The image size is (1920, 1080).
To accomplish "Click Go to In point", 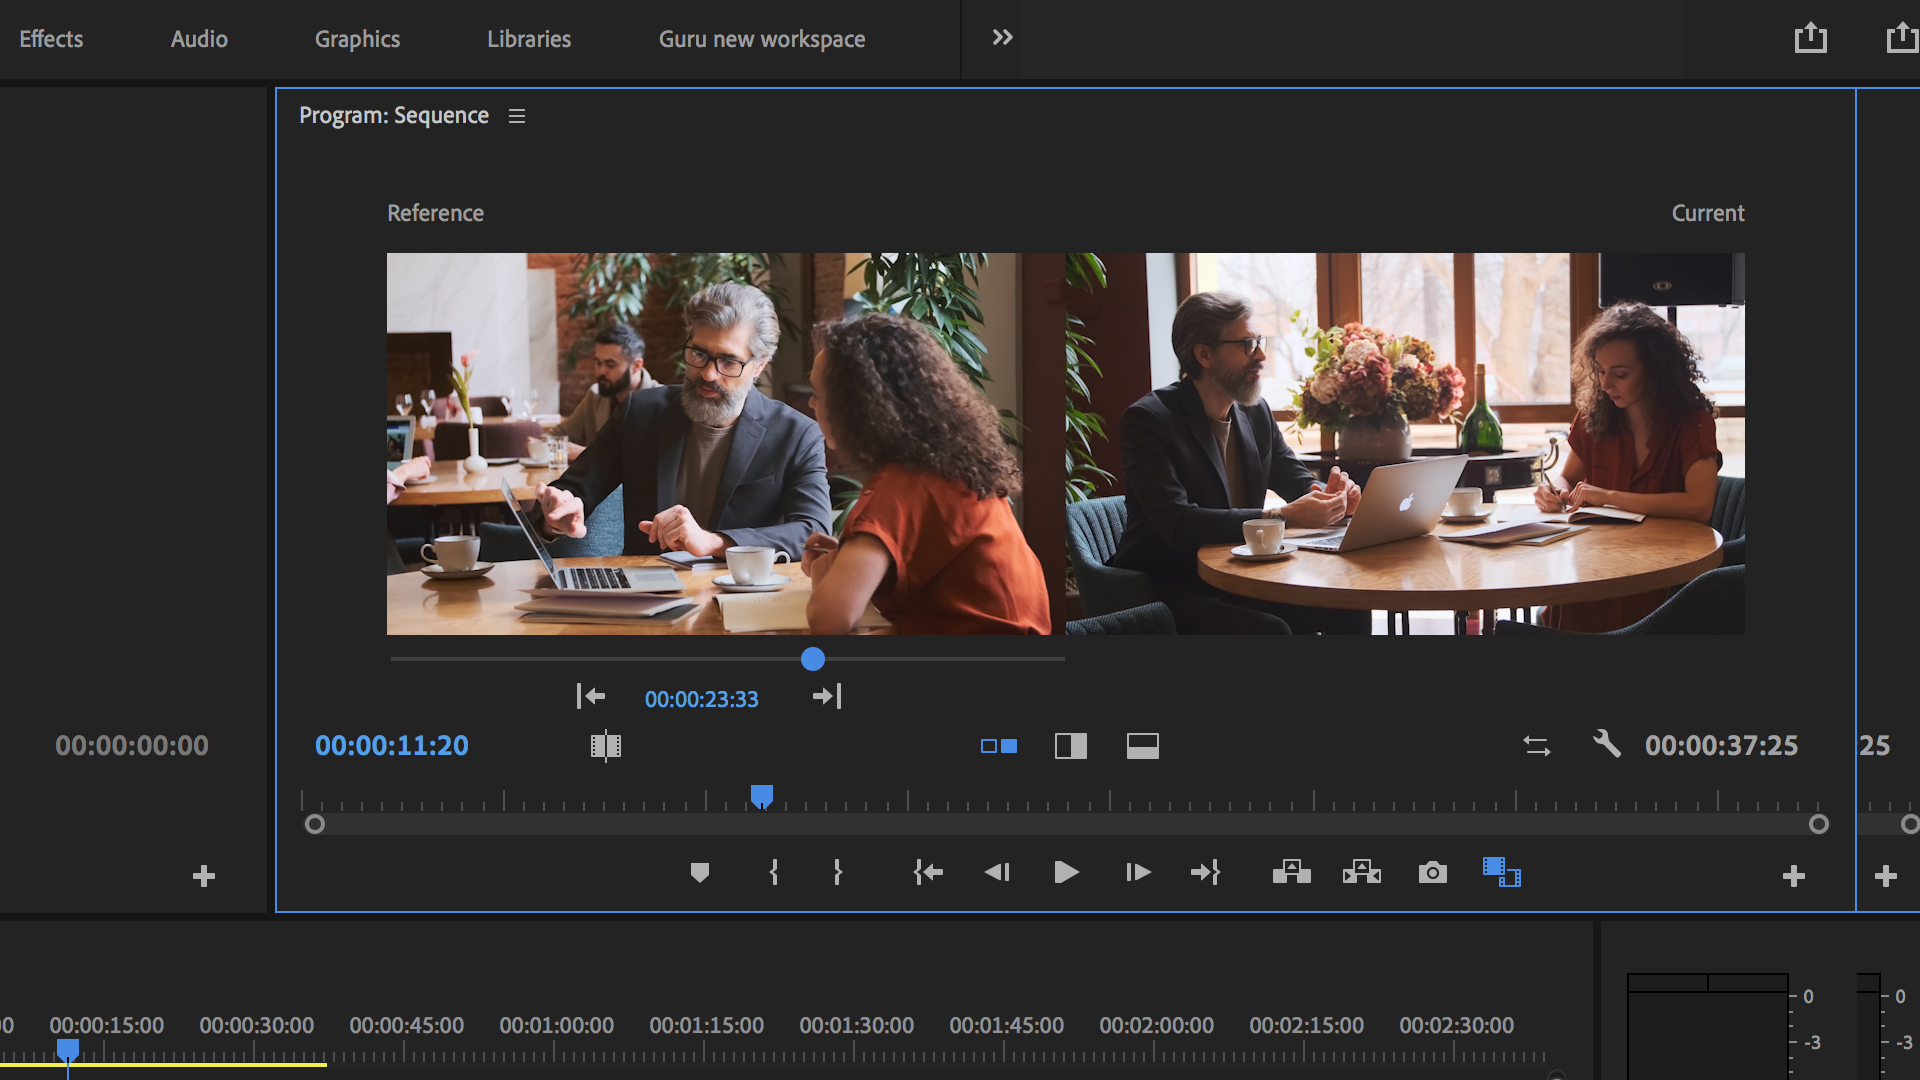I will (x=928, y=873).
